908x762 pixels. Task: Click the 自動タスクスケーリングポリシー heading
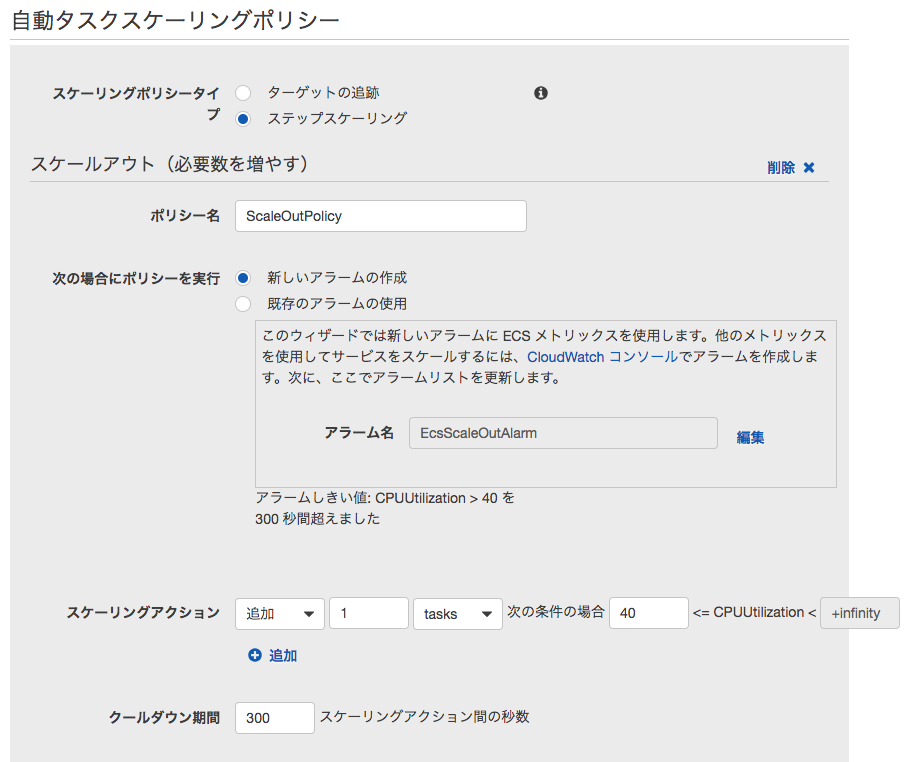point(175,20)
